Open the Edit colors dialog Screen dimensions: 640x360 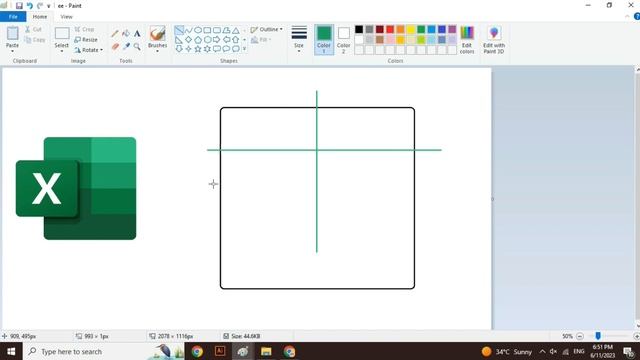[x=467, y=40]
